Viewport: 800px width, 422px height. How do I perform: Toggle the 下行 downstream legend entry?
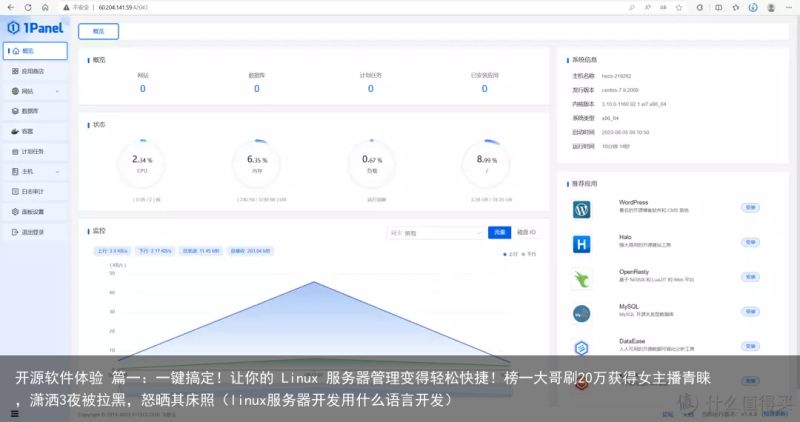[529, 254]
